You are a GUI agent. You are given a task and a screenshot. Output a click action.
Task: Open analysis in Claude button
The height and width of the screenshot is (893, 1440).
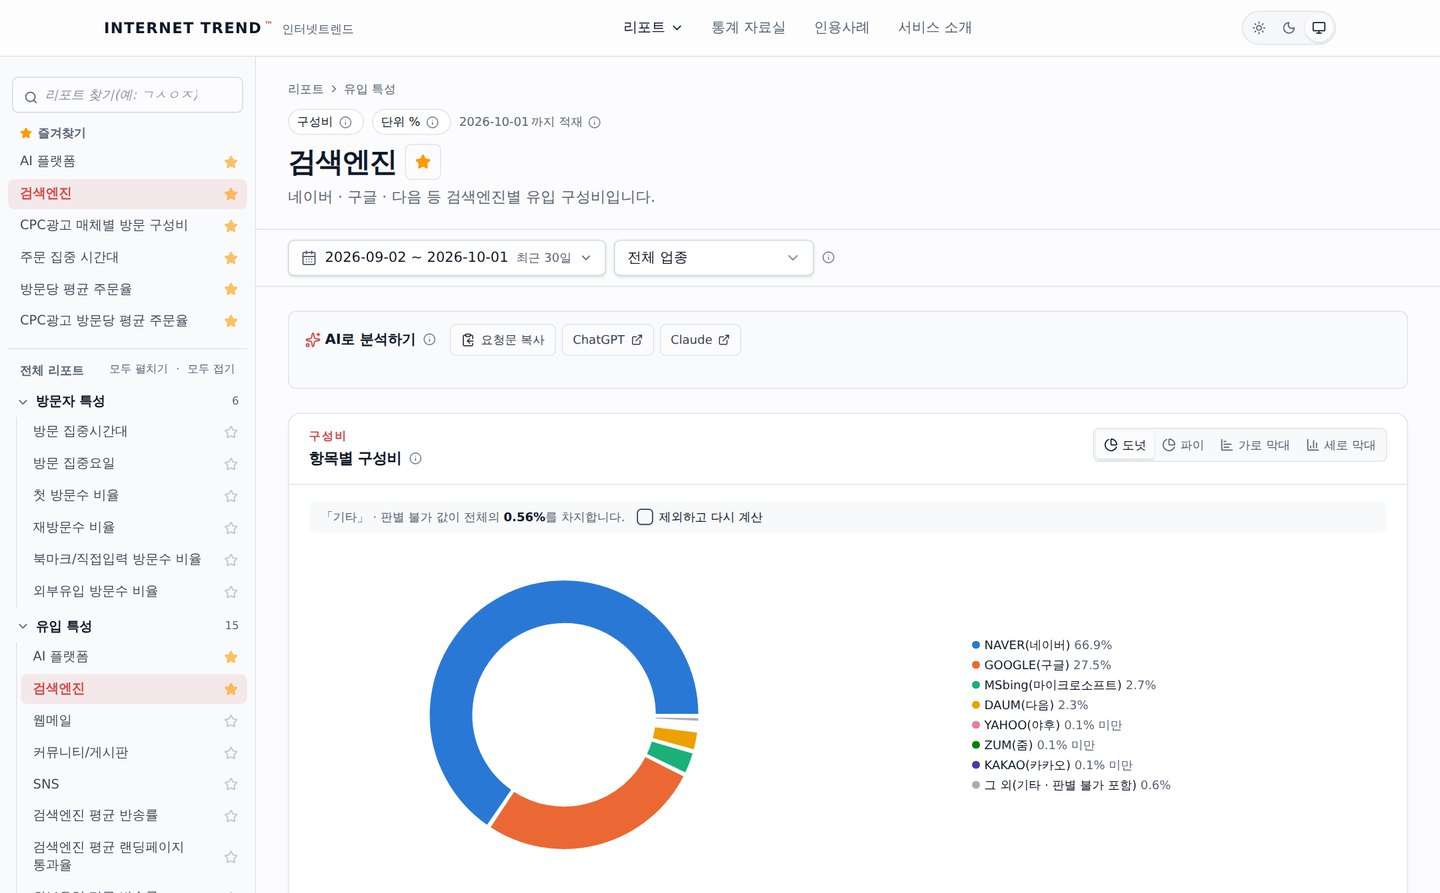pos(700,340)
